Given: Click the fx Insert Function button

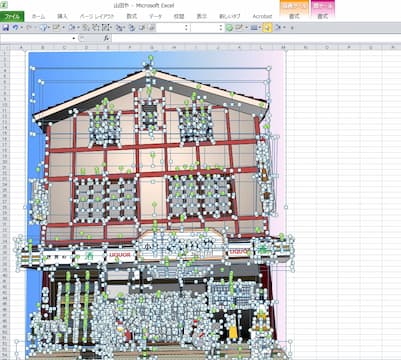Looking at the screenshot, I should [106, 39].
